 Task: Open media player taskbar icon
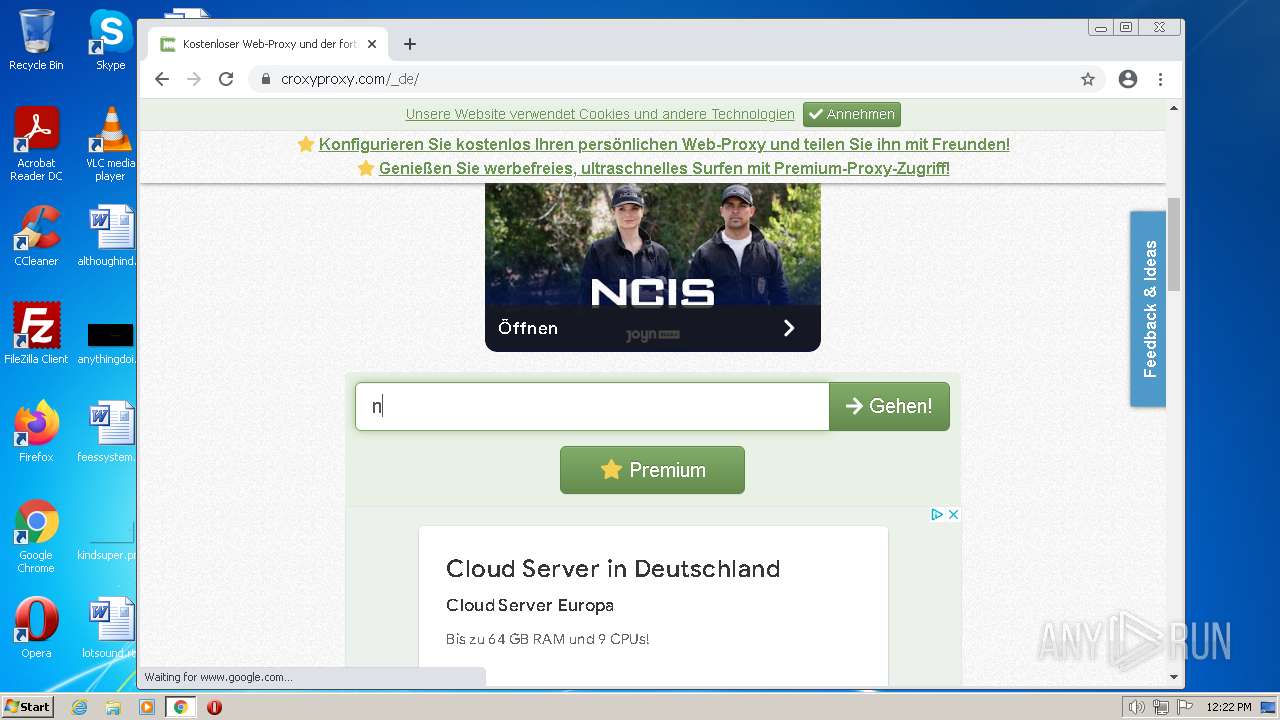click(147, 707)
